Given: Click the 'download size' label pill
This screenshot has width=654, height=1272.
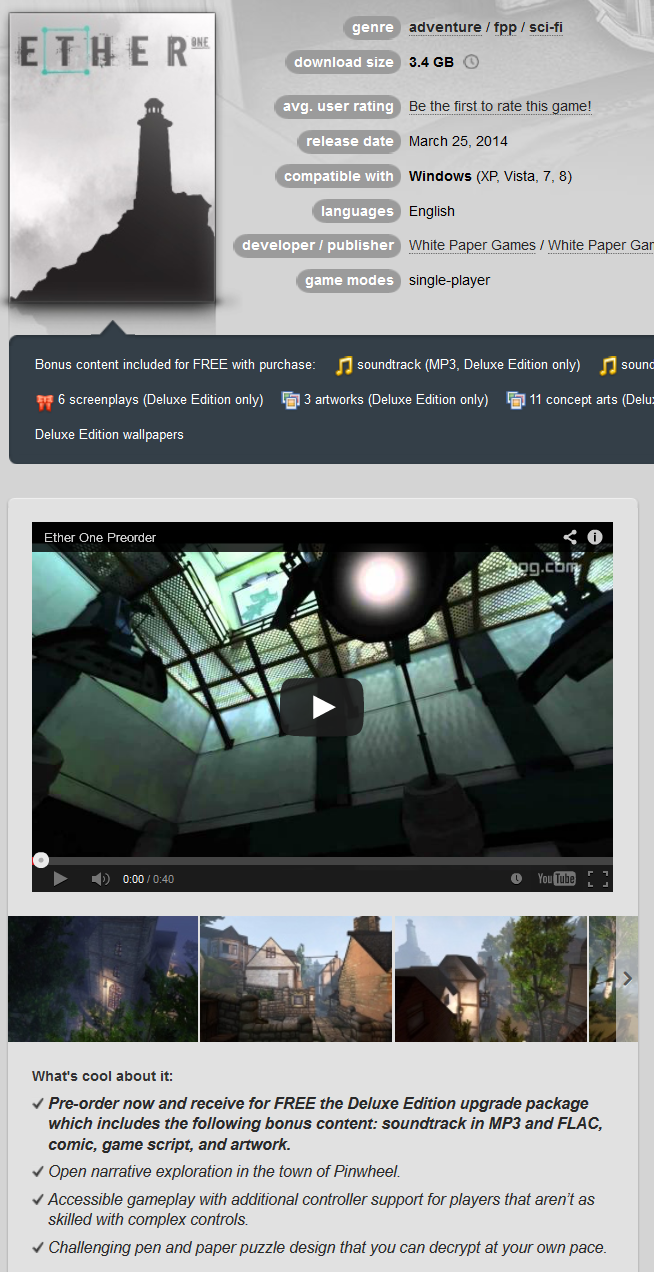Looking at the screenshot, I should click(343, 62).
